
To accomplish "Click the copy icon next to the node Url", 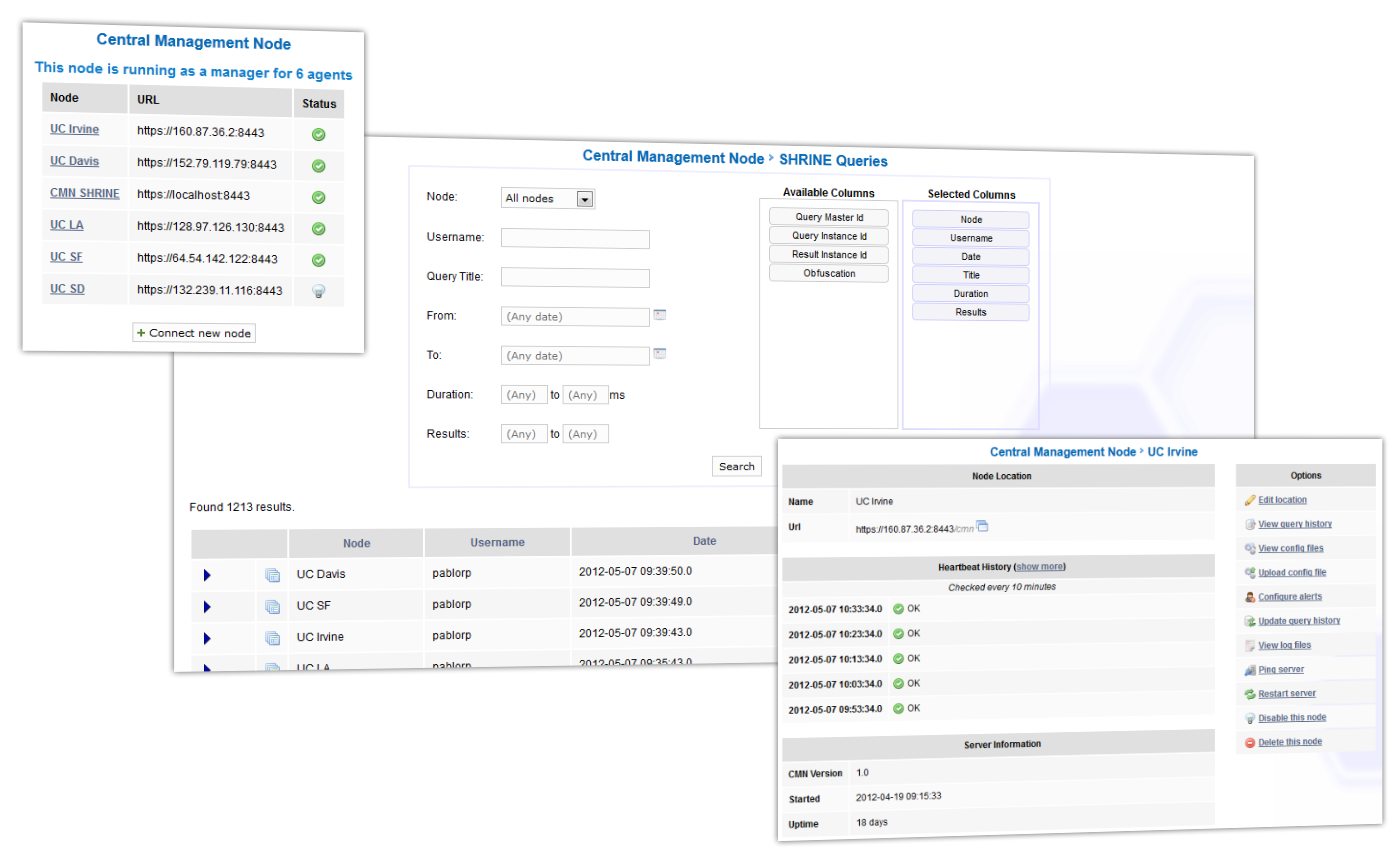I will click(982, 526).
